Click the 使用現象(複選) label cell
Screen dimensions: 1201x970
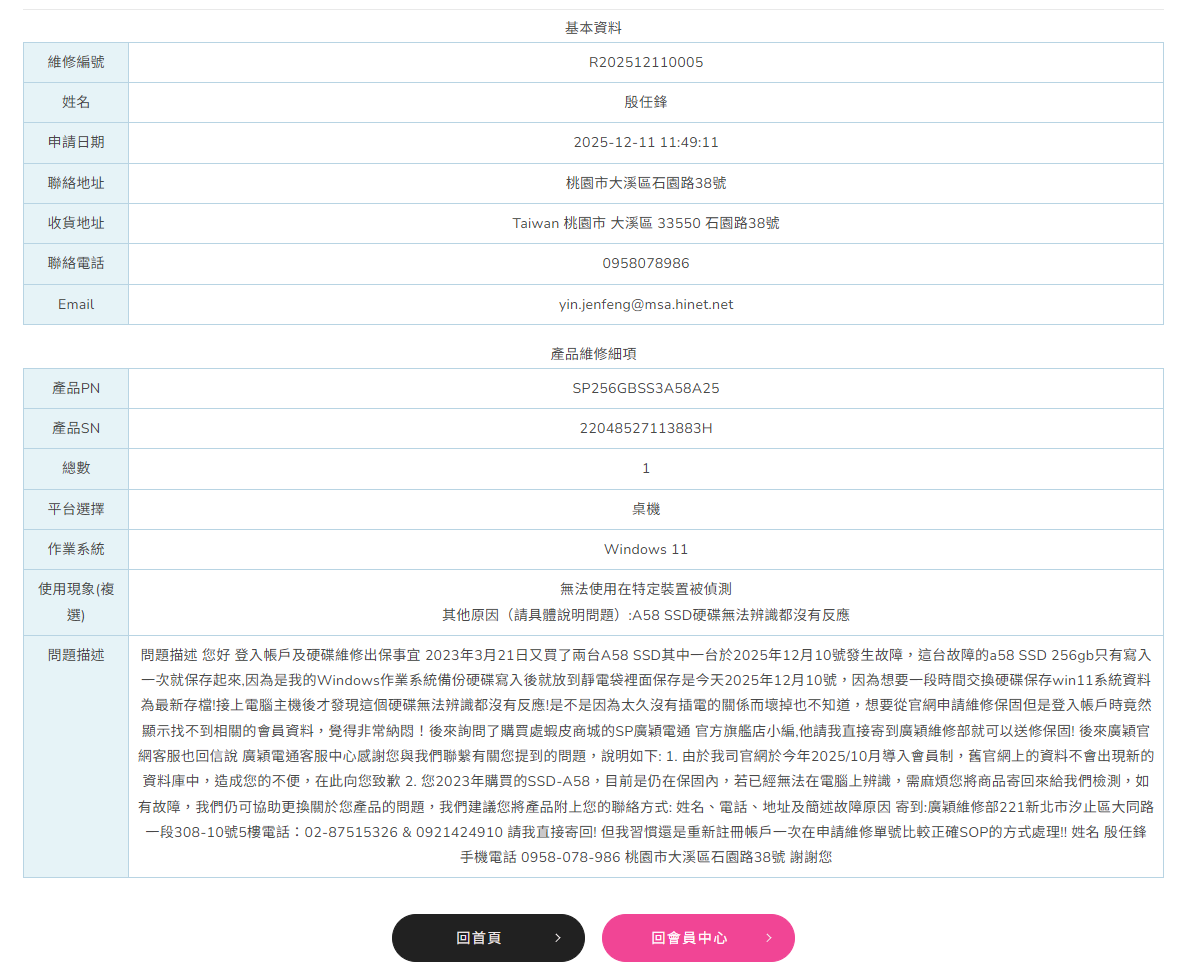click(x=76, y=602)
